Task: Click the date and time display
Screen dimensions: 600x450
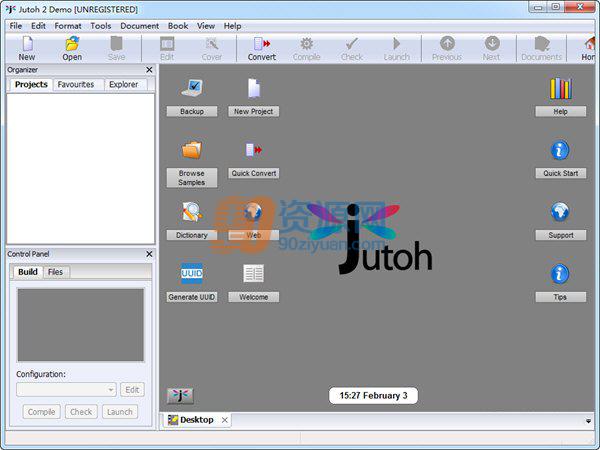Action: [373, 395]
